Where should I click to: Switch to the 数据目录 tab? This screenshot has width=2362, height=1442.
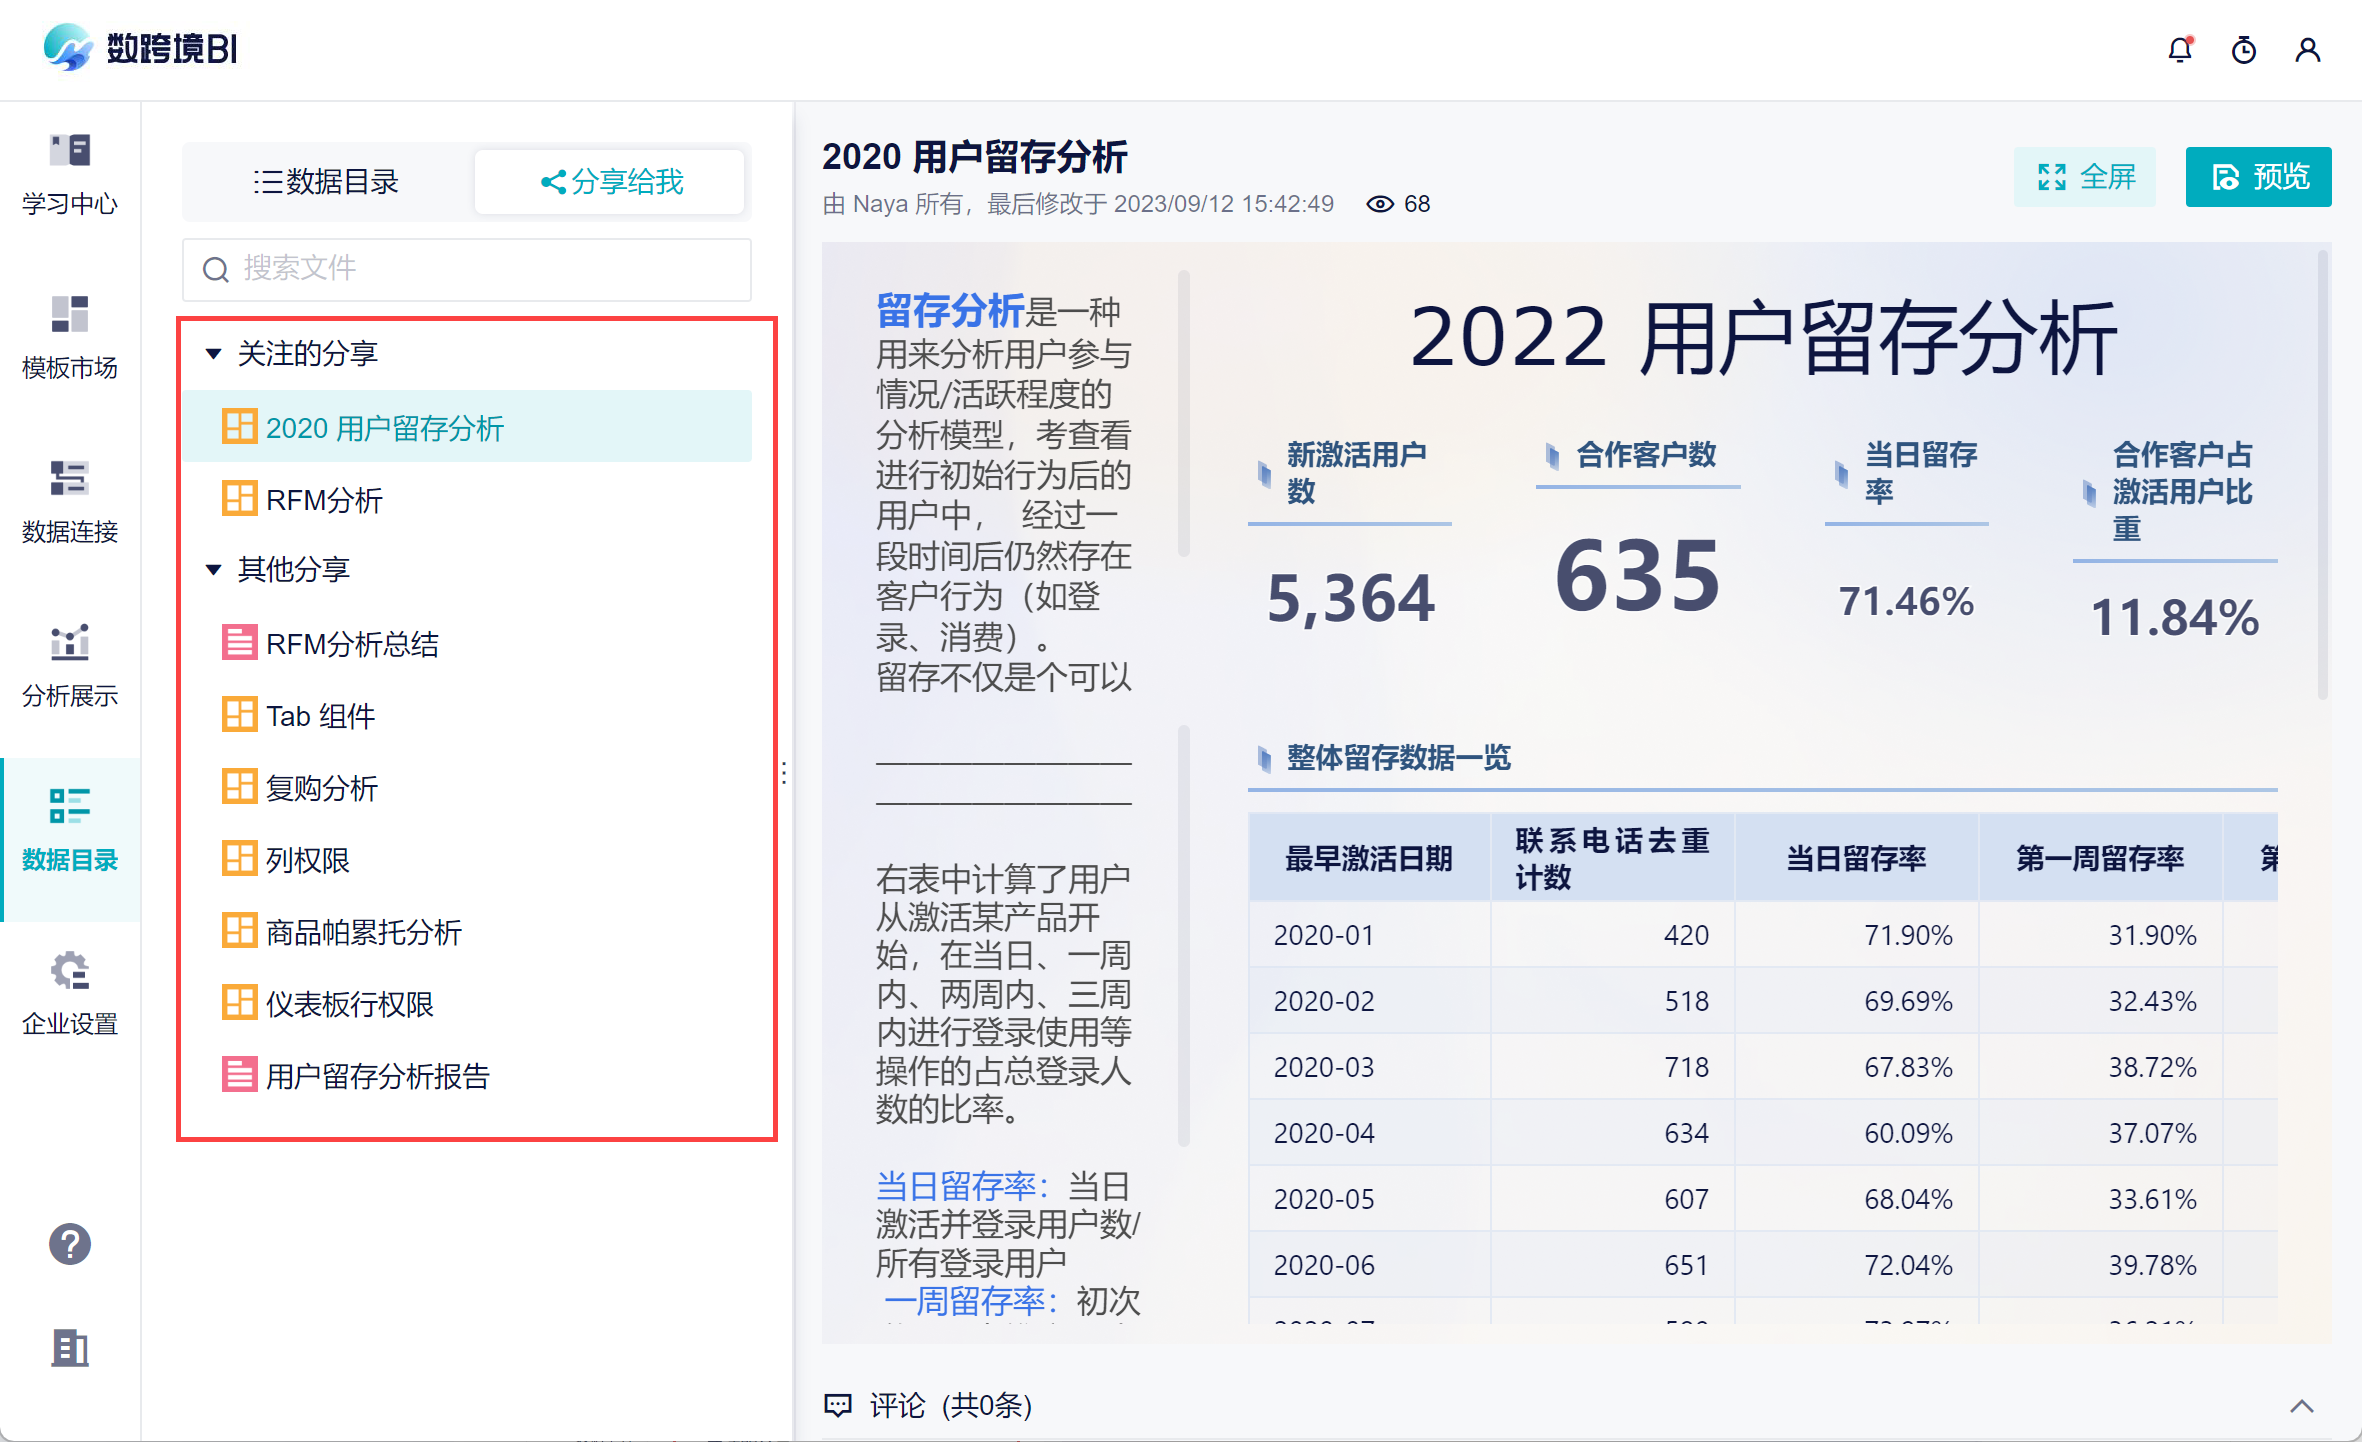coord(327,182)
